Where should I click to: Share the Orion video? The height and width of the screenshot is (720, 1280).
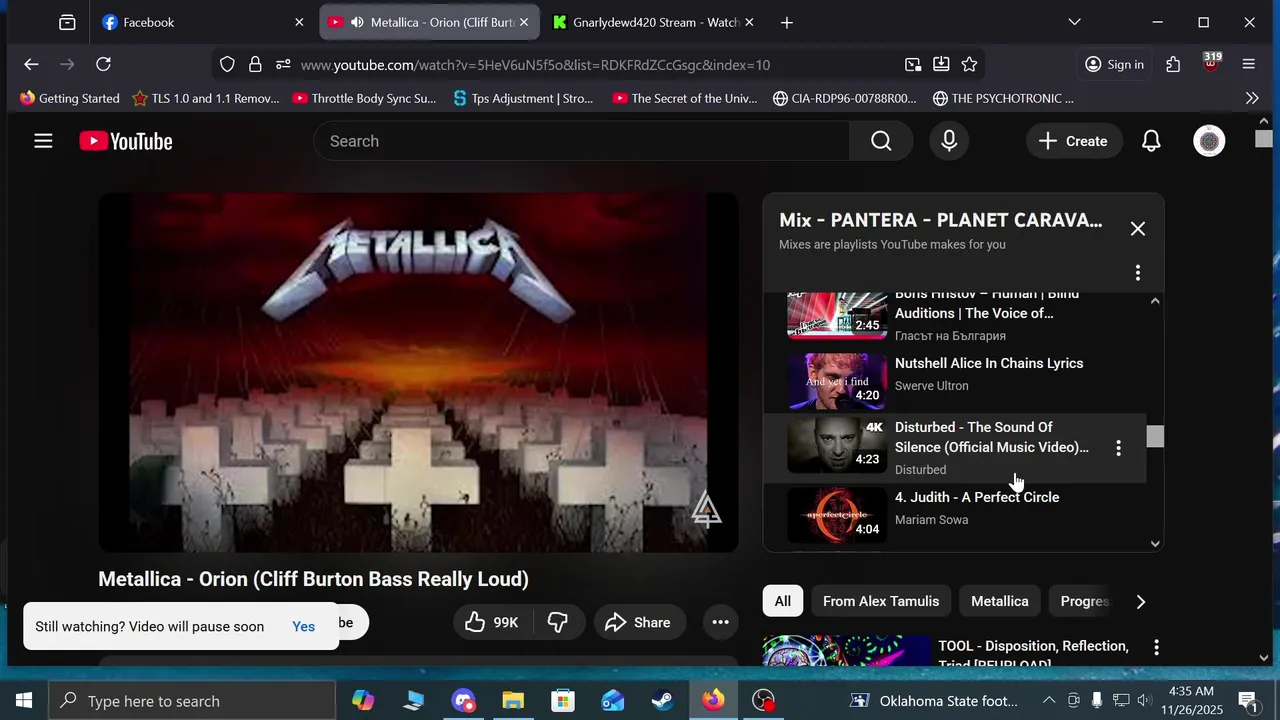pyautogui.click(x=638, y=622)
